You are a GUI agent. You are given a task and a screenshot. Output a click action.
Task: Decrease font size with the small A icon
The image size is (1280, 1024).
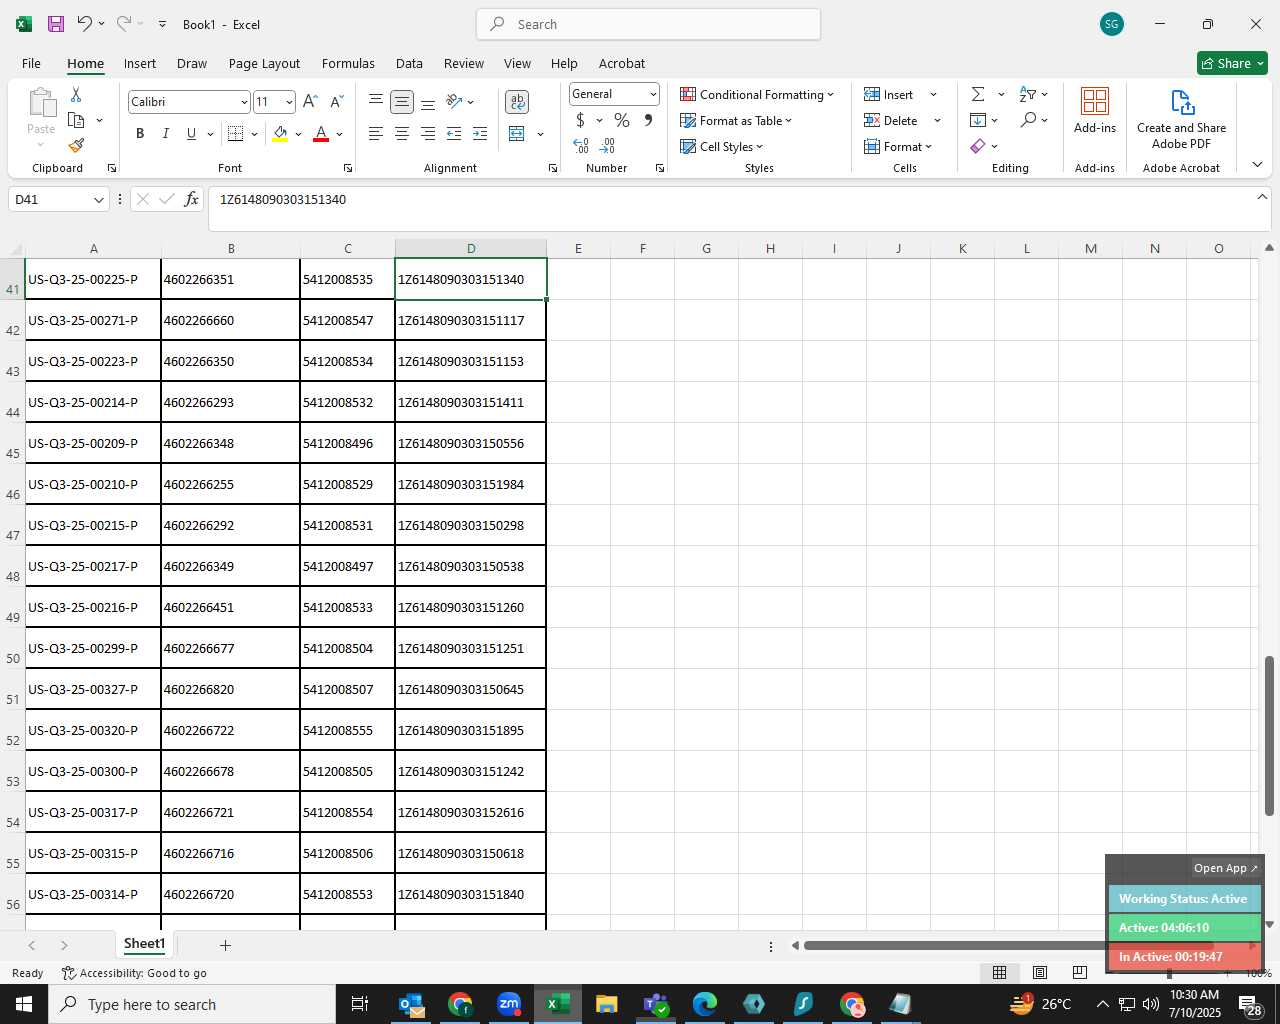pos(336,102)
